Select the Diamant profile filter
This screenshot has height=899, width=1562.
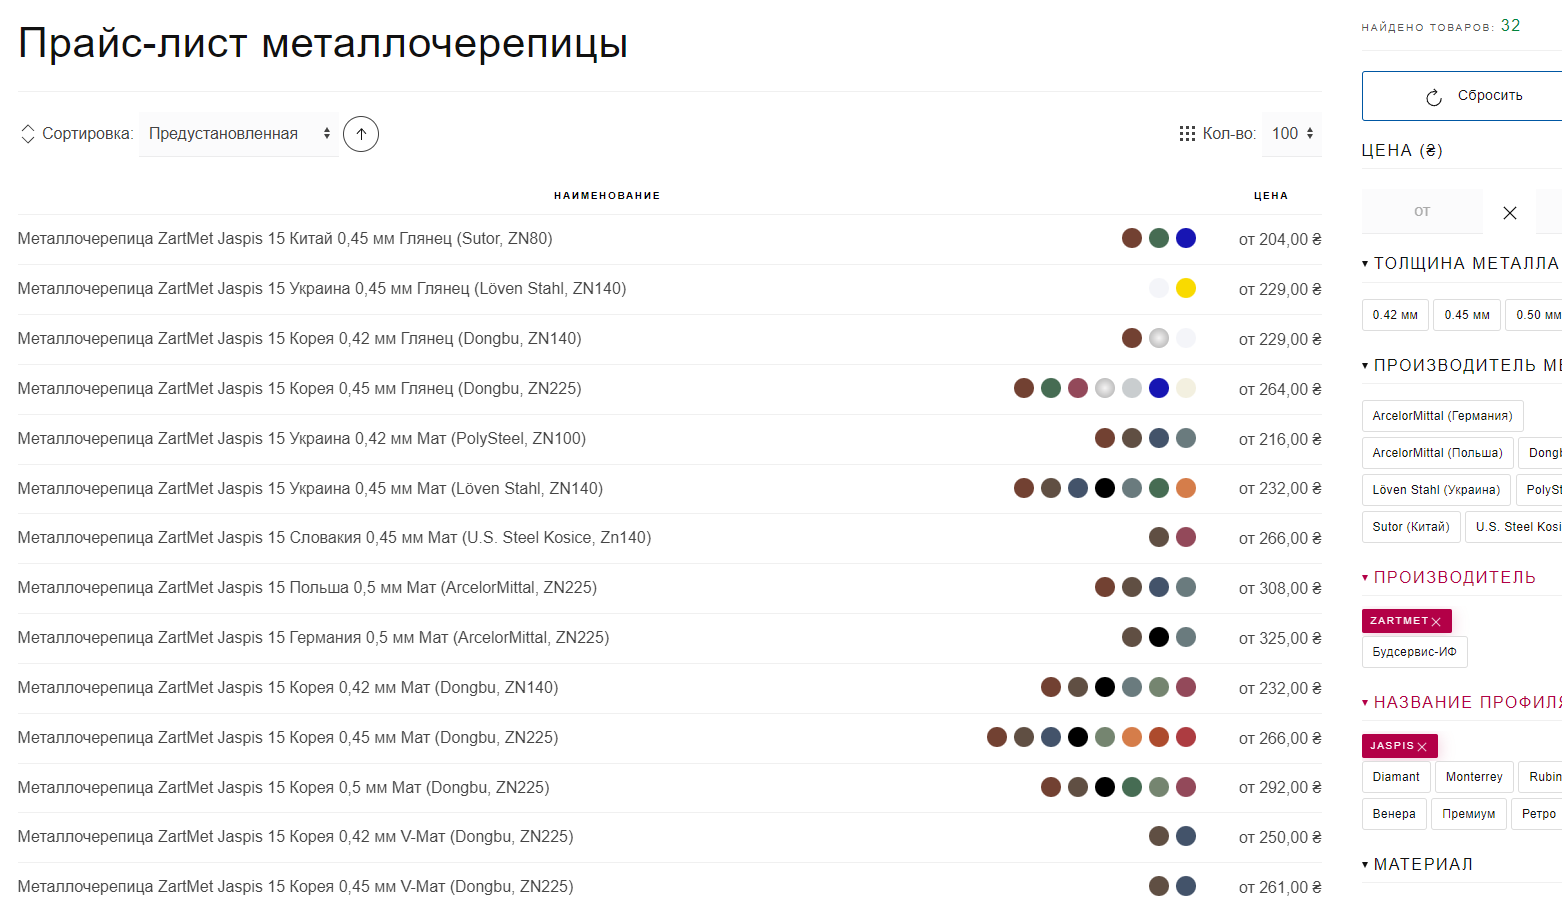[x=1396, y=777]
